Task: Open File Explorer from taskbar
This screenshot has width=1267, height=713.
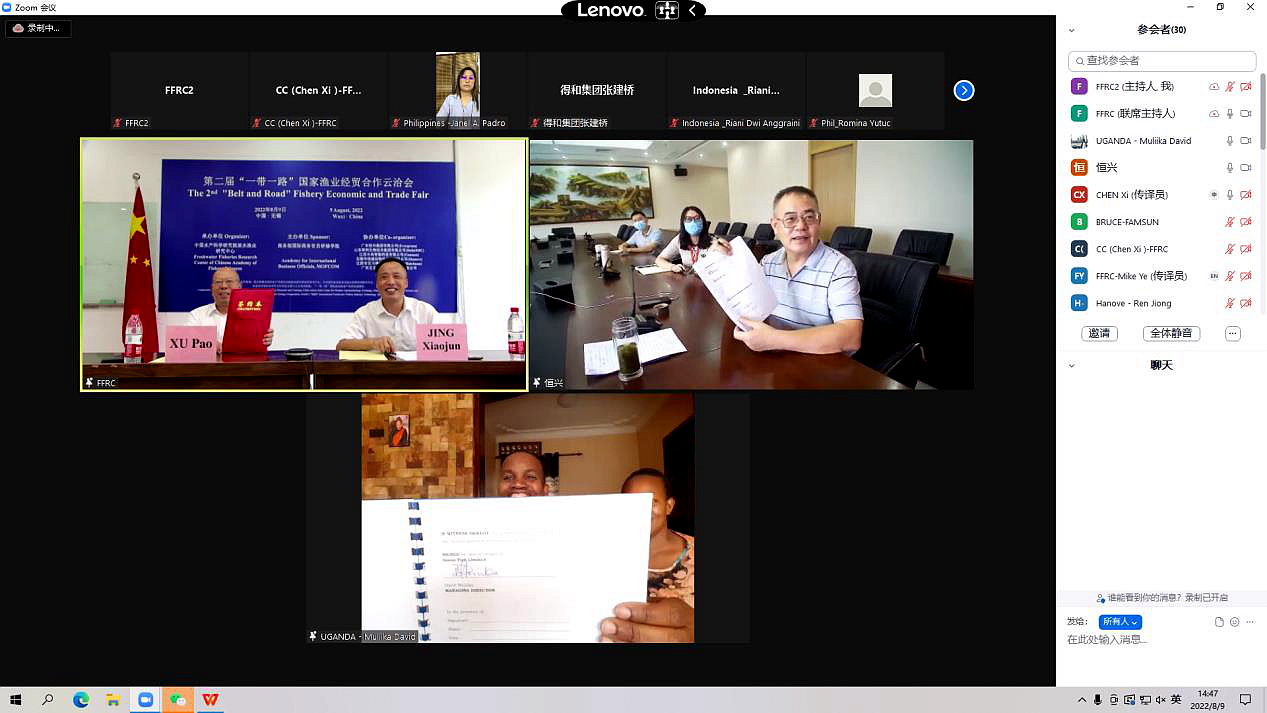Action: click(113, 700)
